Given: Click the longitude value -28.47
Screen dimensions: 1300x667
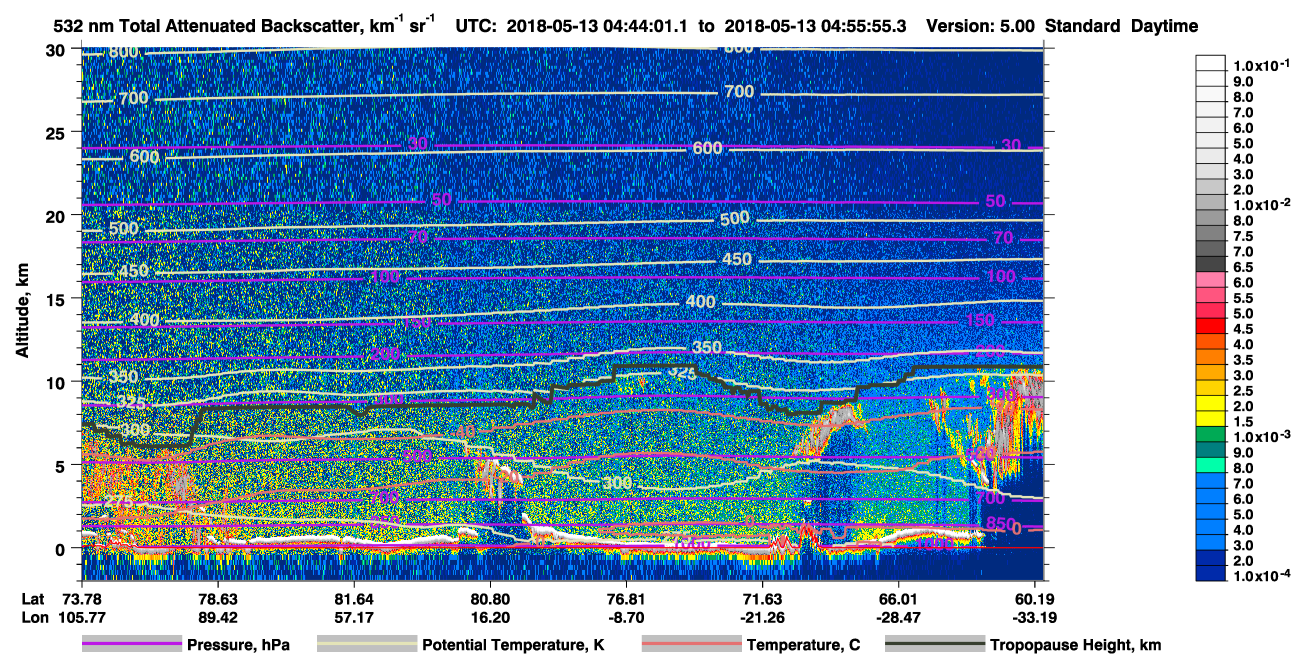Looking at the screenshot, I should pyautogui.click(x=899, y=617).
